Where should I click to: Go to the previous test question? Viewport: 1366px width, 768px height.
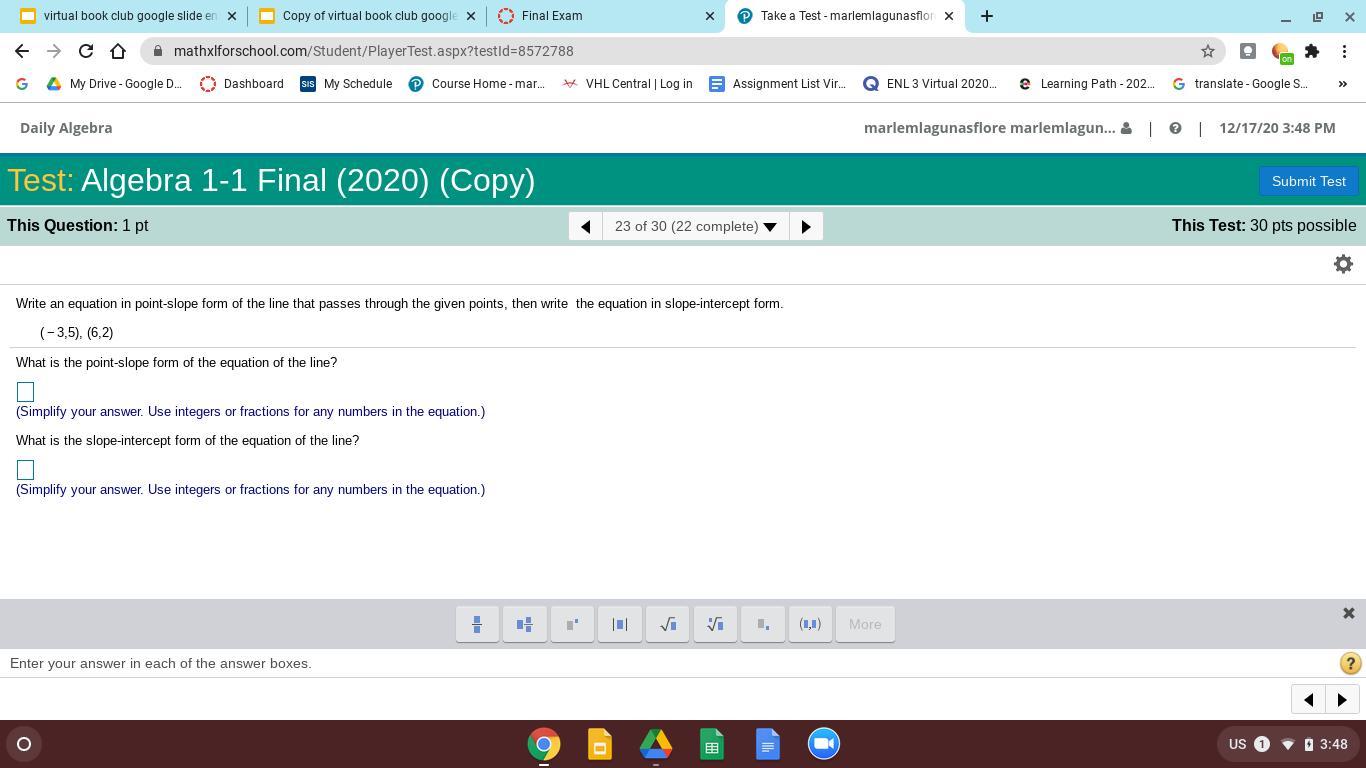[586, 226]
